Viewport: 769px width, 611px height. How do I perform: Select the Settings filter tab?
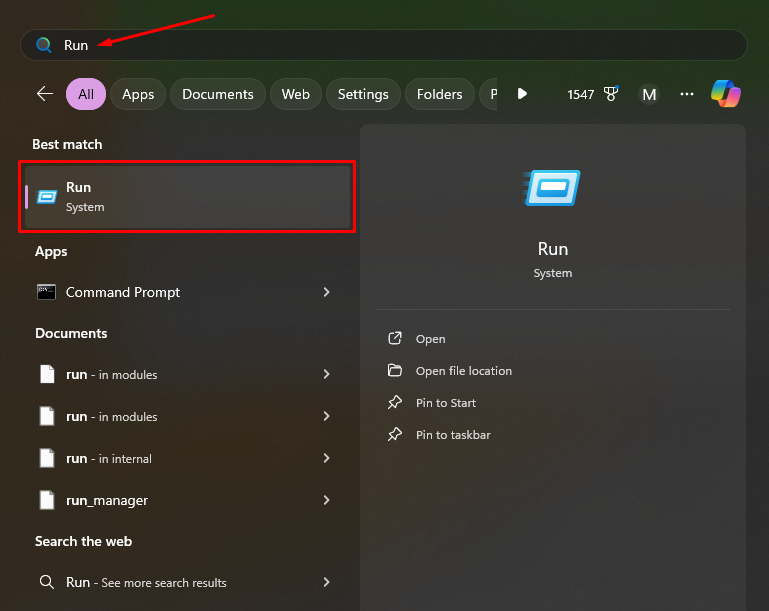pyautogui.click(x=363, y=94)
